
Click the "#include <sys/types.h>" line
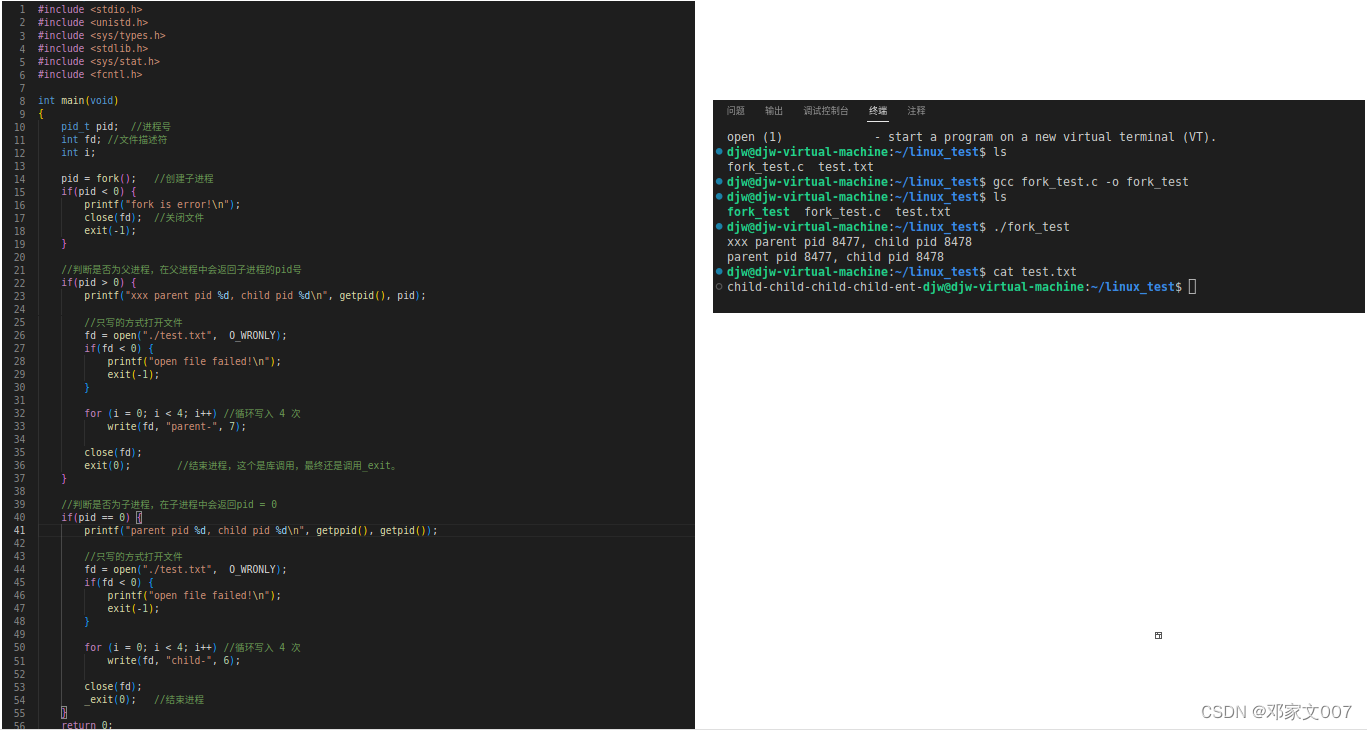[102, 36]
